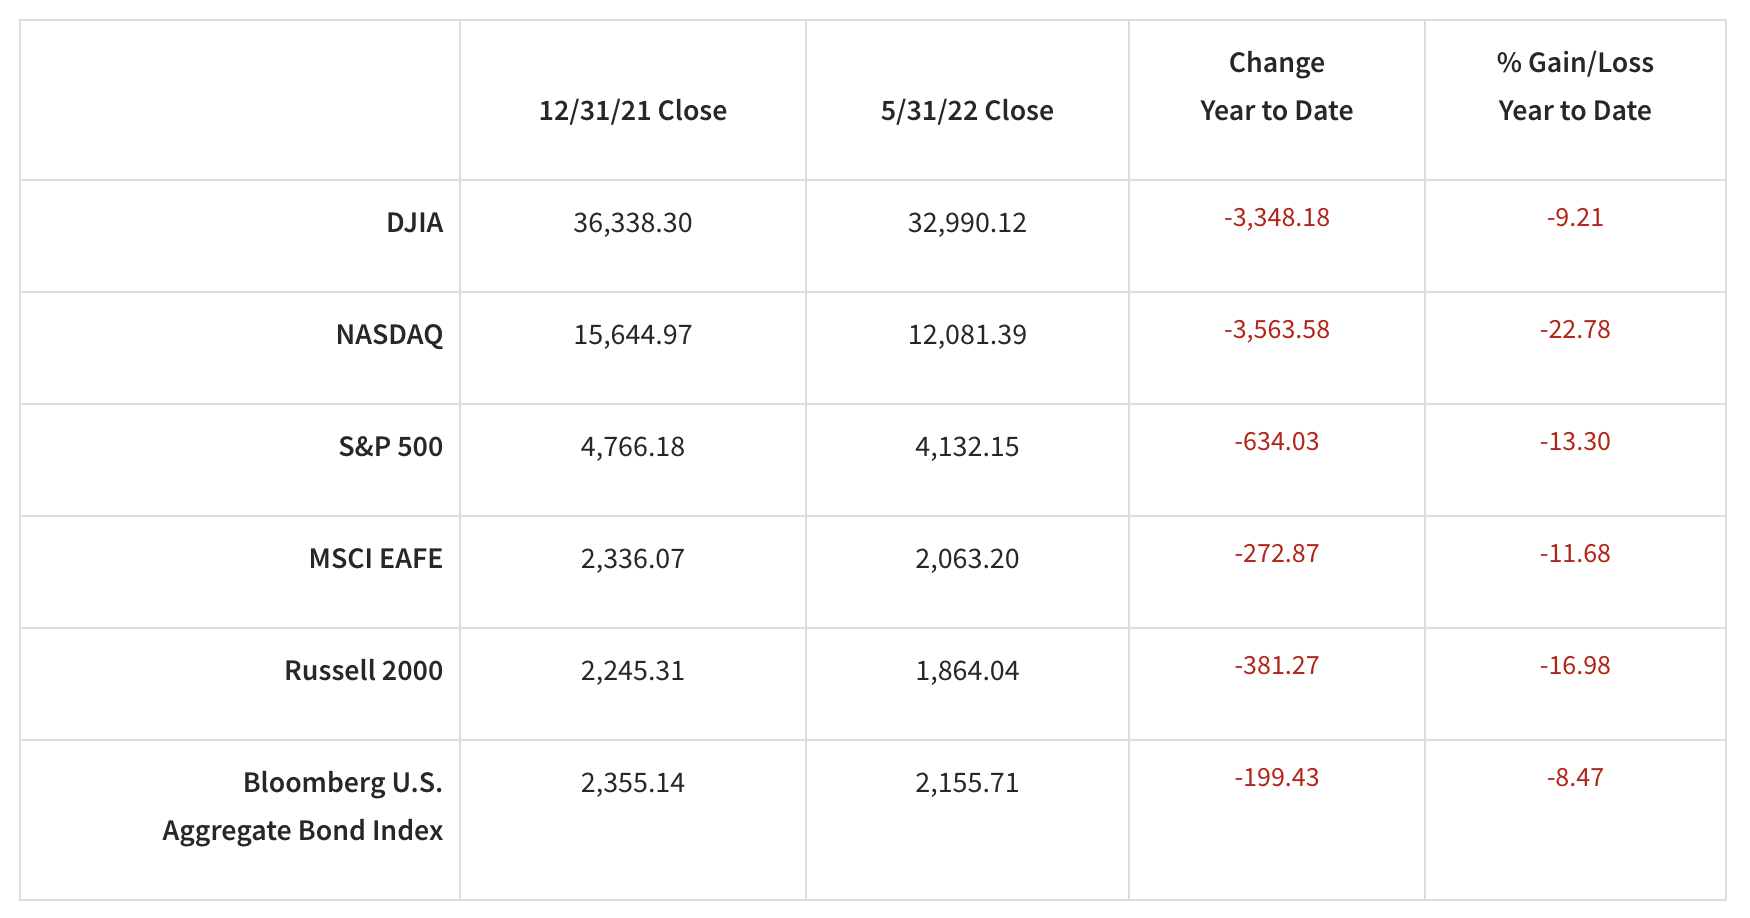
Task: Select the bond index percent loss -8.47
Action: (x=1574, y=777)
